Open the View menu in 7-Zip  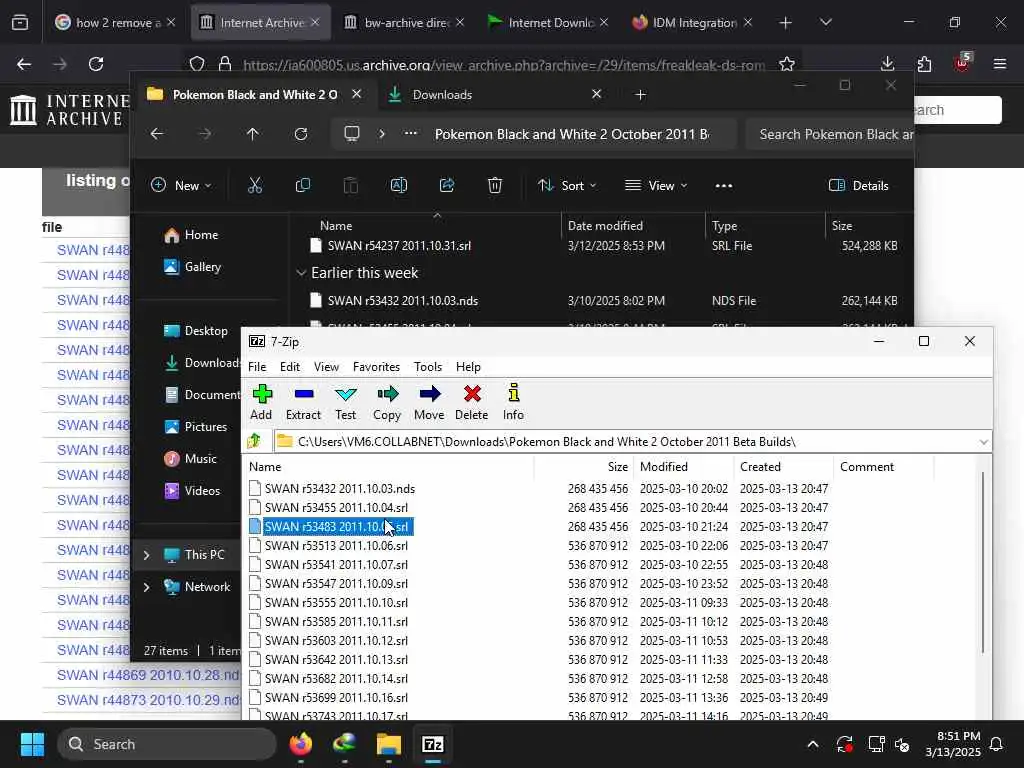(x=326, y=366)
